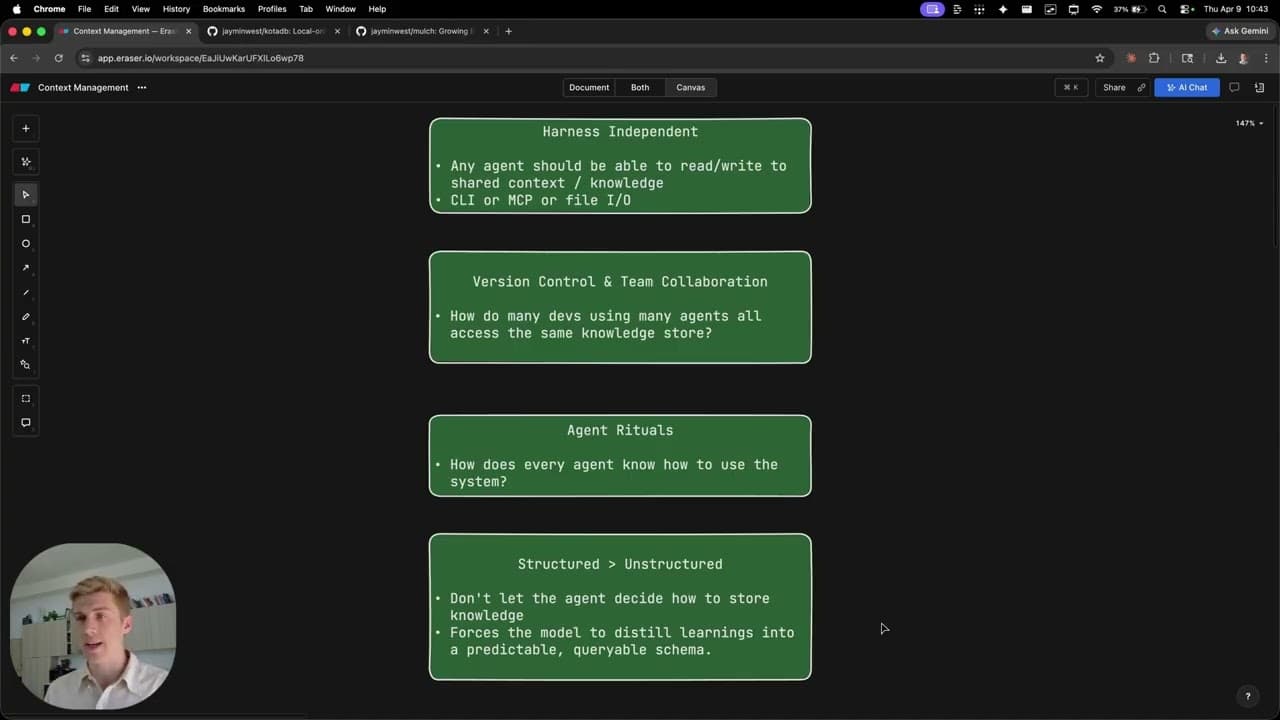1280x720 pixels.
Task: Open the 147% zoom level dropdown
Action: click(1245, 123)
